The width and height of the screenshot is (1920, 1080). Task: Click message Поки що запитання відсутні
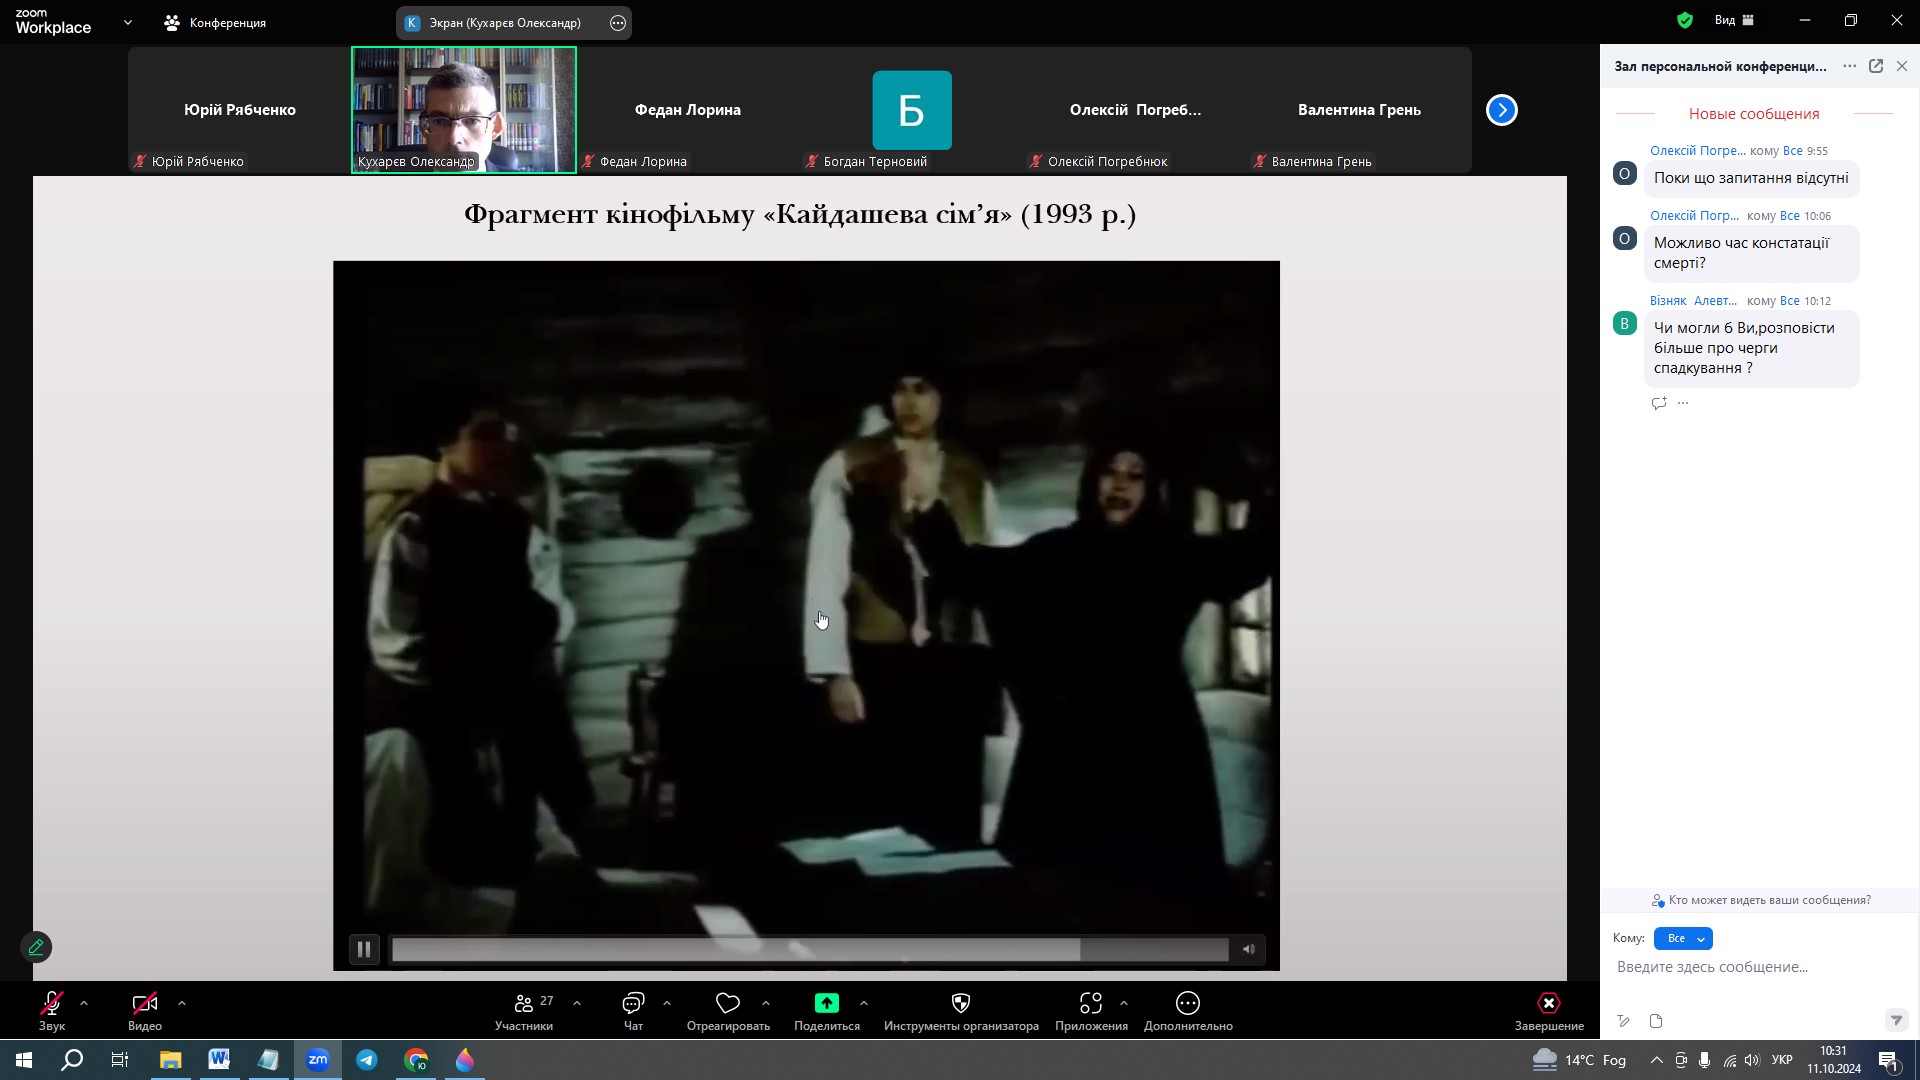pyautogui.click(x=1751, y=178)
